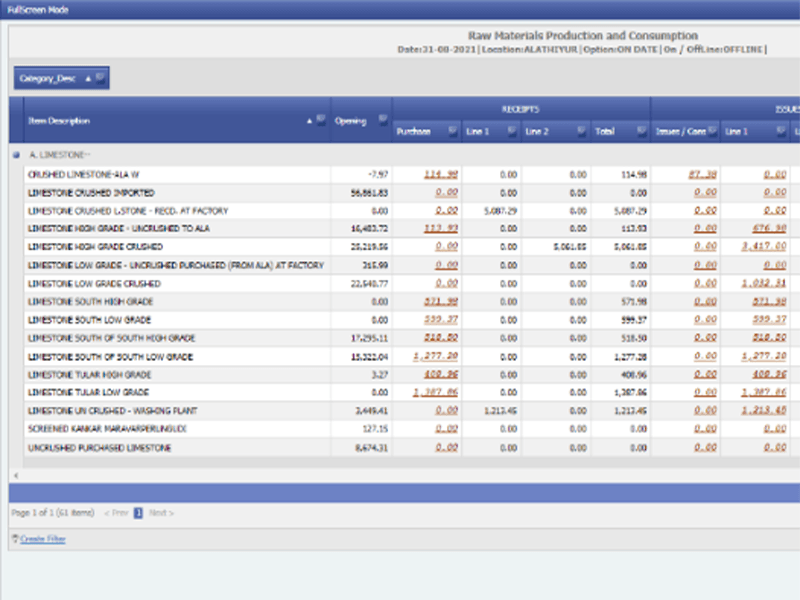This screenshot has width=800, height=600.
Task: Click the horizontal scrollbar left arrow
Action: pos(16,476)
